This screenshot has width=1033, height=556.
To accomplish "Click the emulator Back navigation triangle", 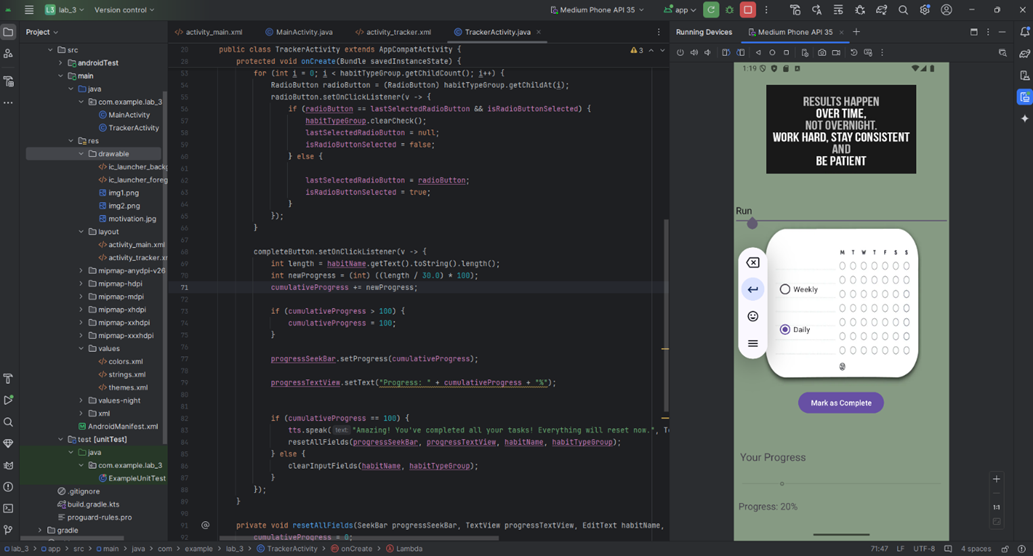I will click(x=758, y=53).
